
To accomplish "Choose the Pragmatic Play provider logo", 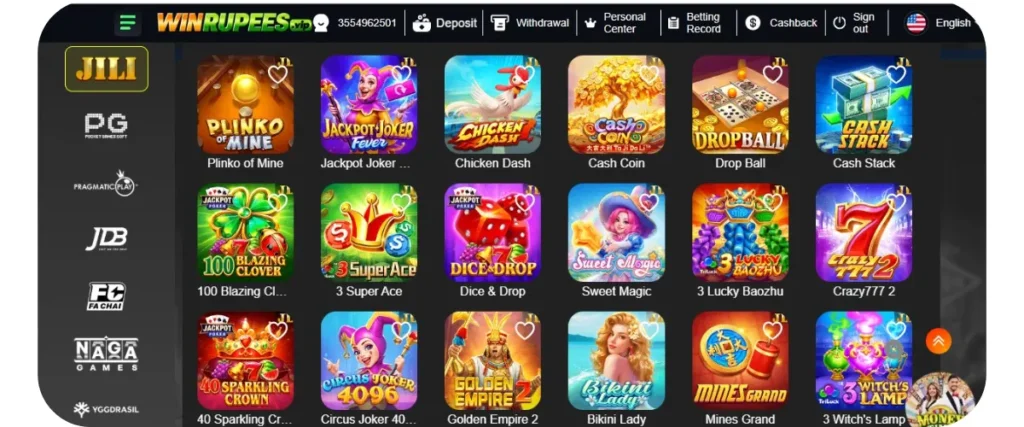I will [105, 184].
